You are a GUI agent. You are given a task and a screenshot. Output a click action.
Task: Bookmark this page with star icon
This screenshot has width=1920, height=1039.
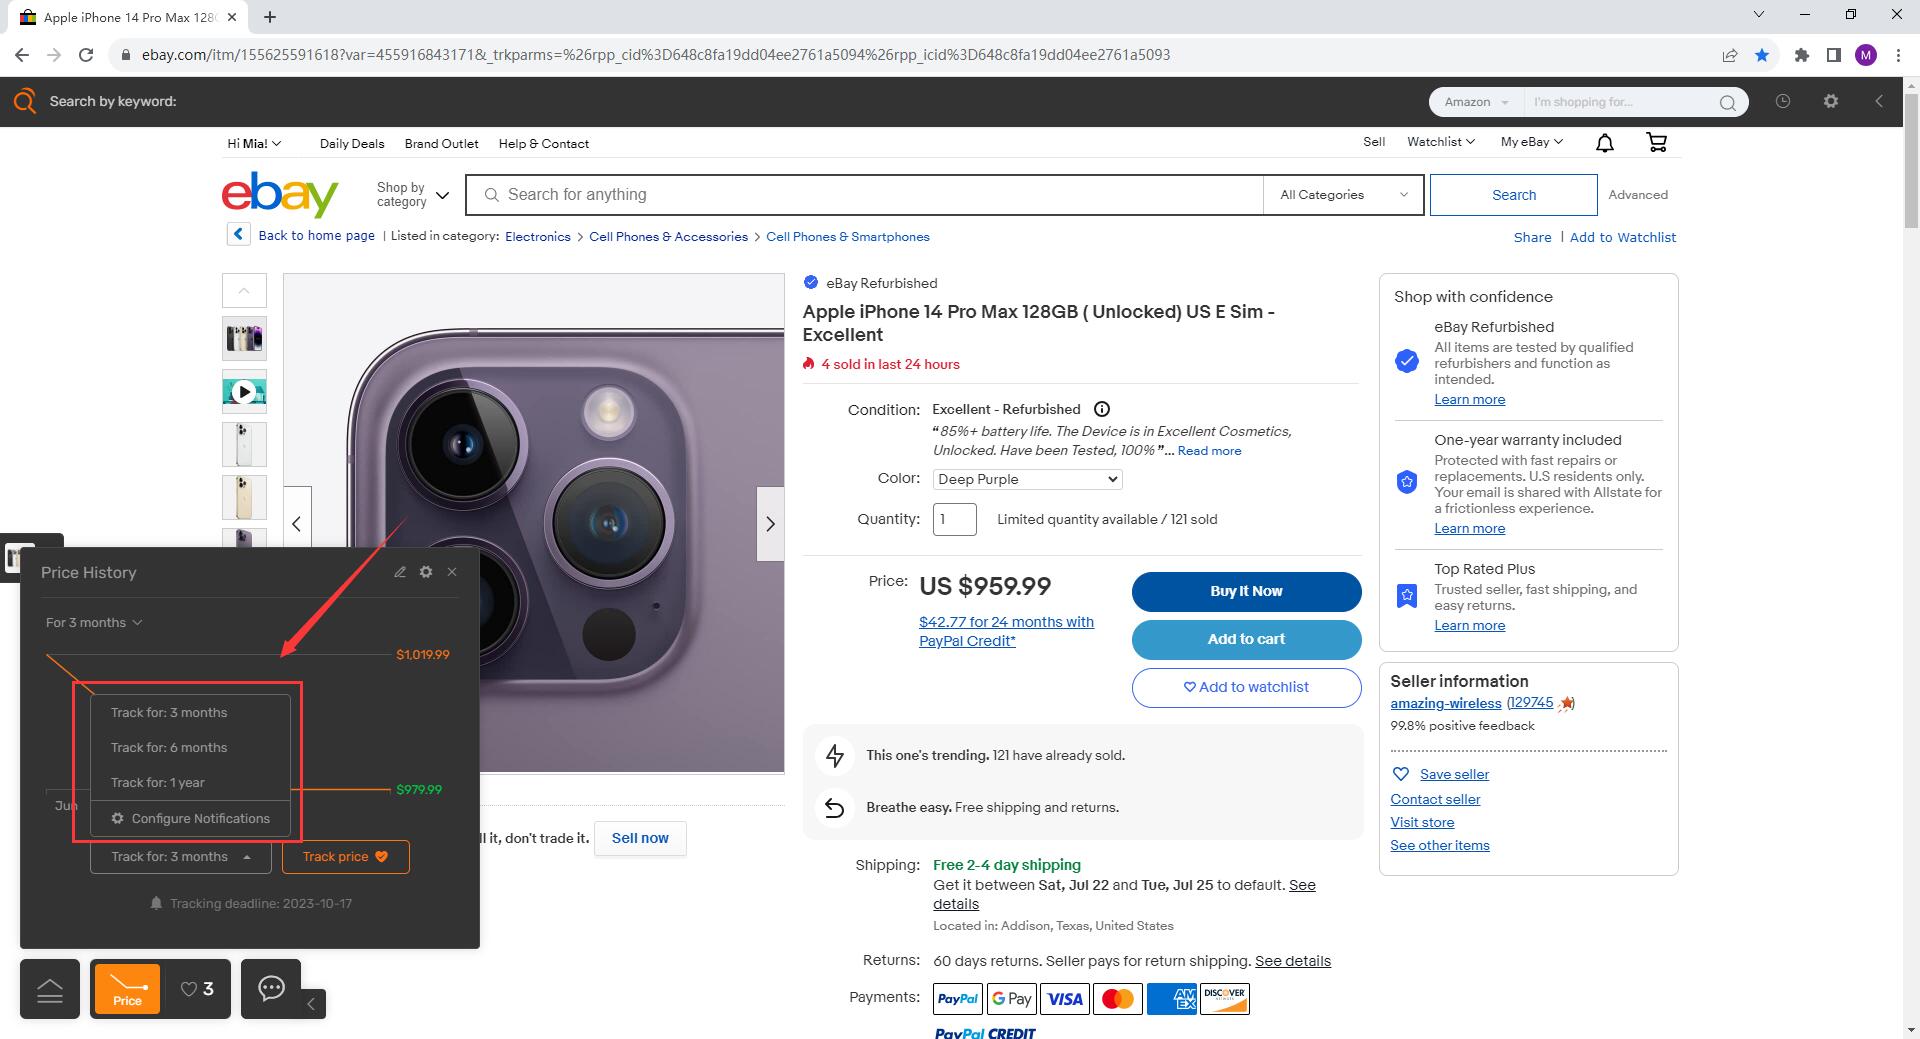pos(1762,55)
